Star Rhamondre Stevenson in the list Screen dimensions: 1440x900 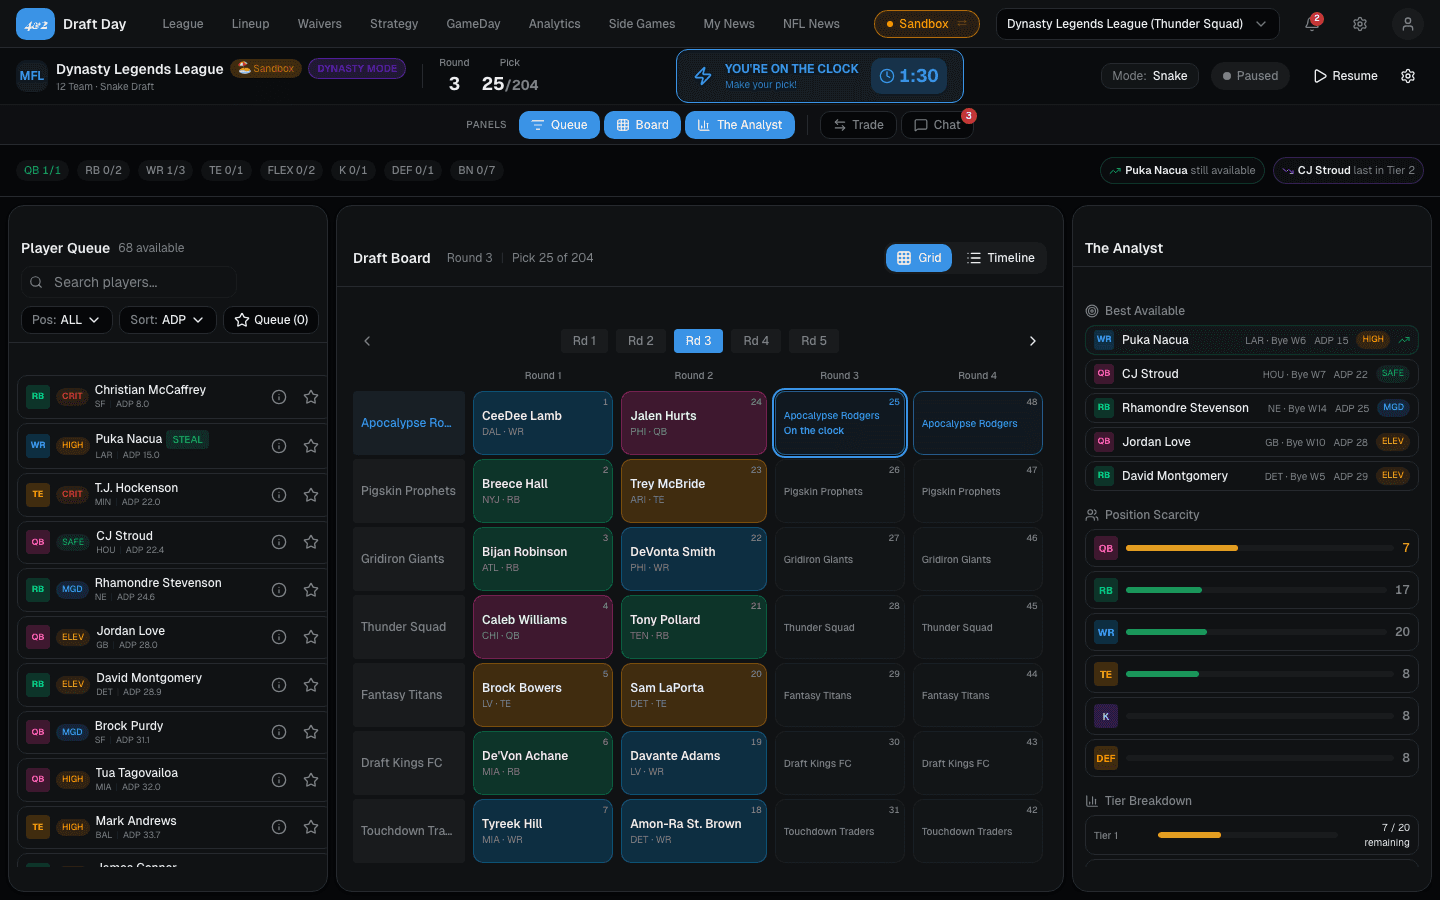click(x=311, y=590)
